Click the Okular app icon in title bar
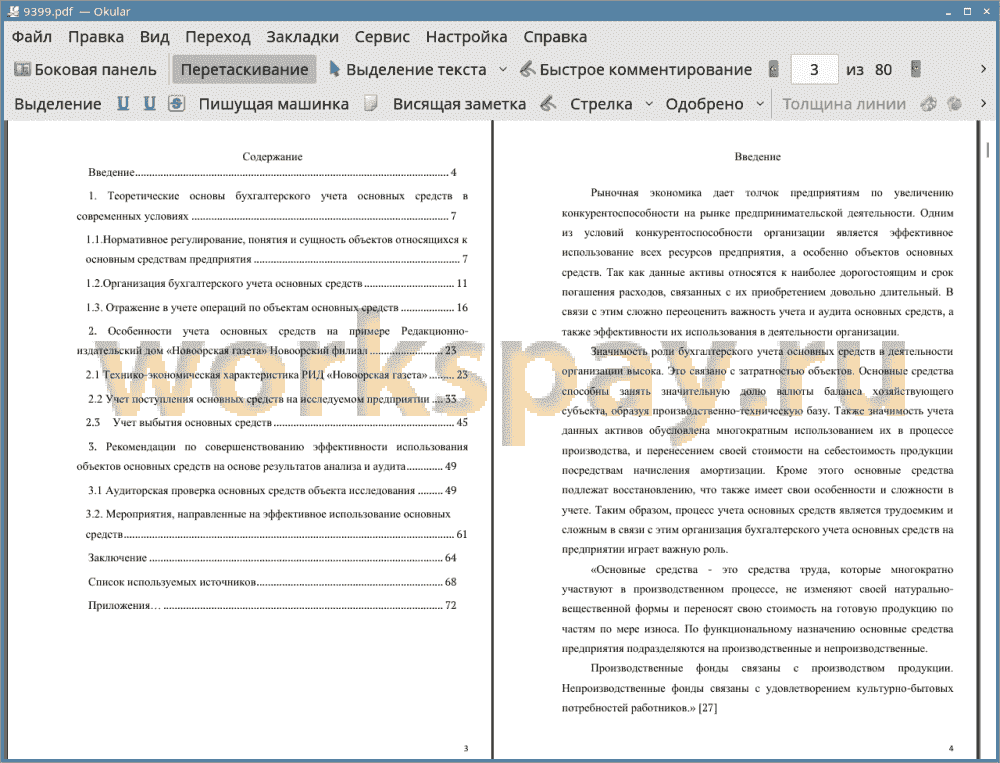The image size is (1000, 763). coord(13,11)
